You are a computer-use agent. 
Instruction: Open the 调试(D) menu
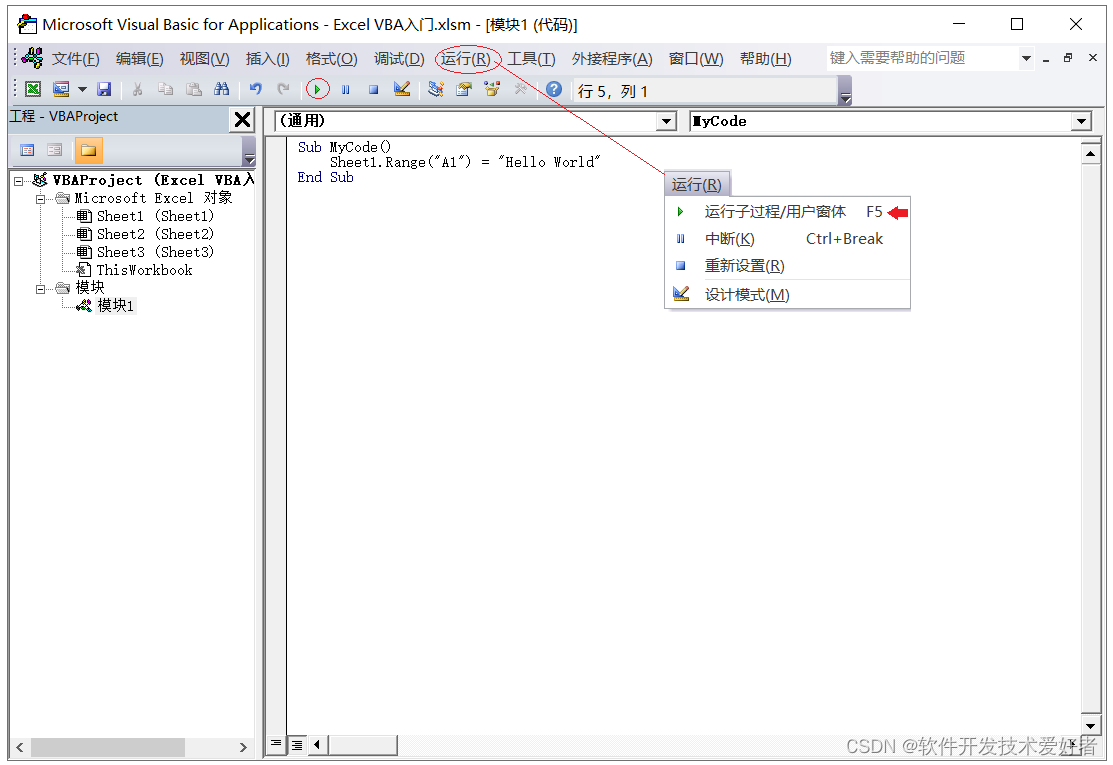click(399, 59)
